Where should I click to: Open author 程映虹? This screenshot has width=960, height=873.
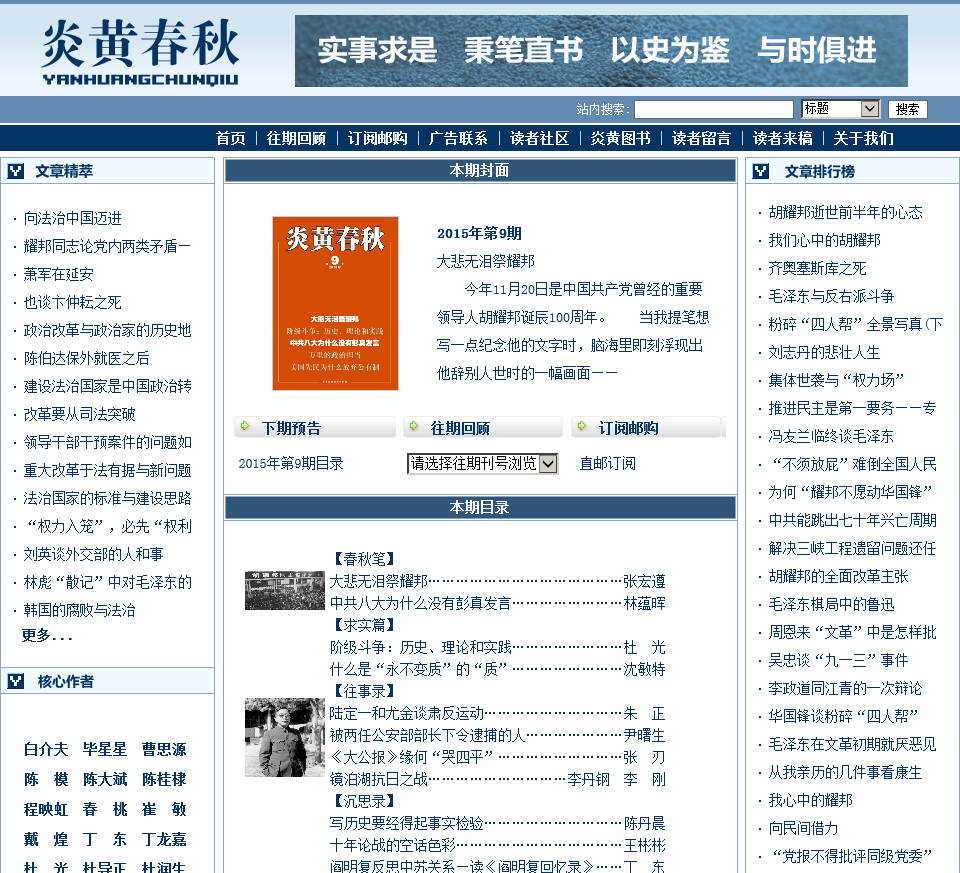point(46,809)
